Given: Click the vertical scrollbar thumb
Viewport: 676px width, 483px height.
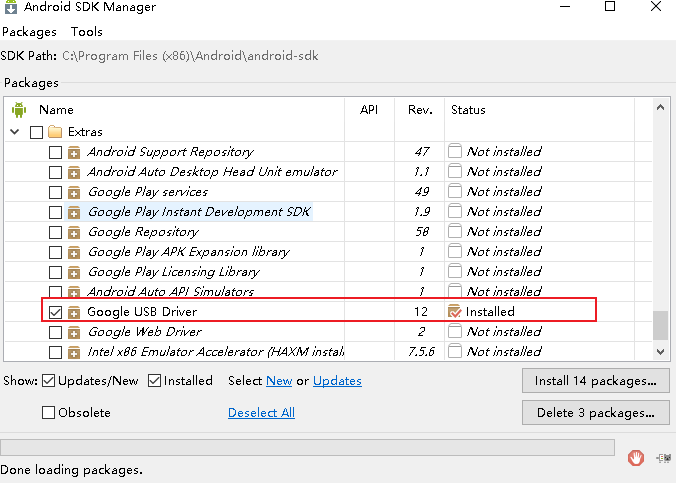Looking at the screenshot, I should pos(660,326).
